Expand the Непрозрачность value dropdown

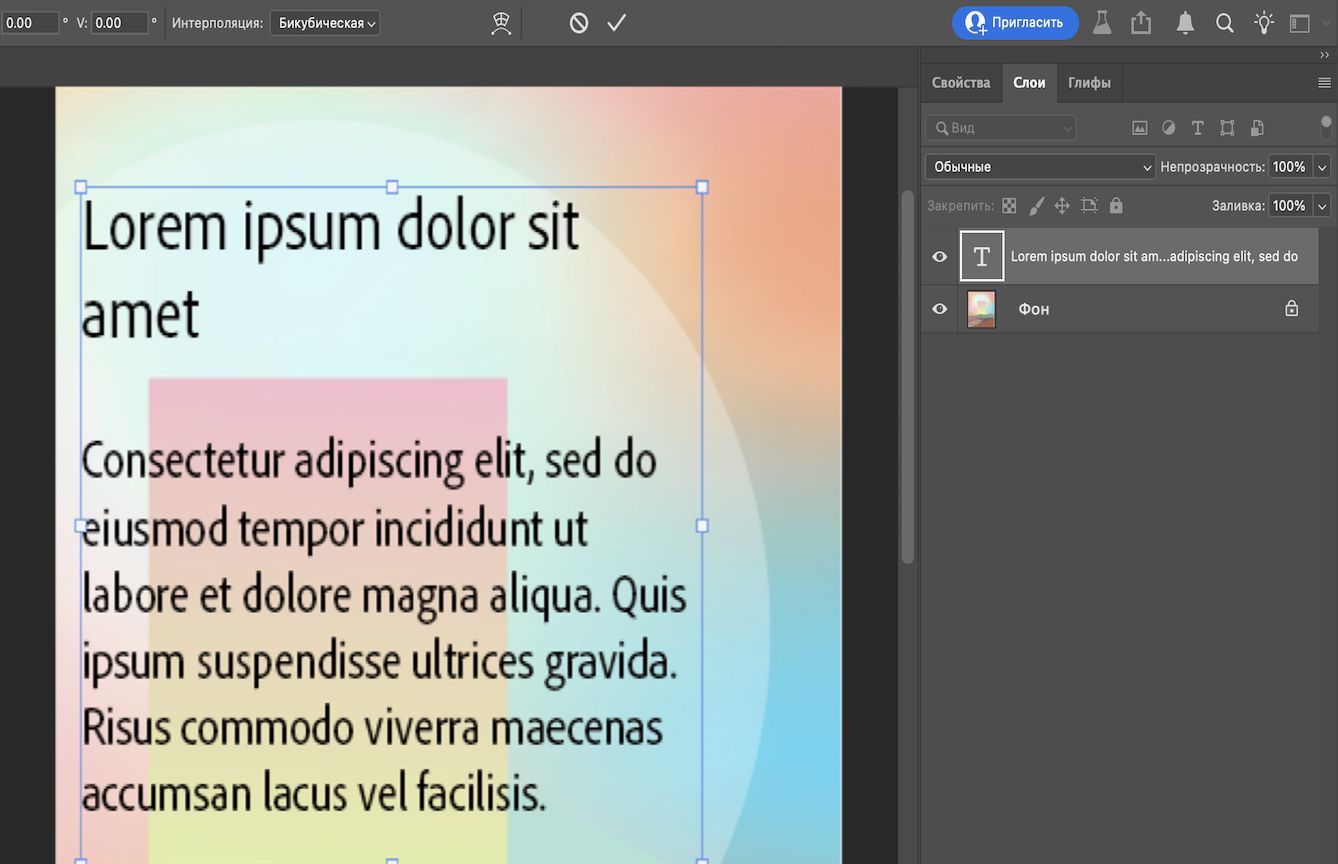point(1322,166)
